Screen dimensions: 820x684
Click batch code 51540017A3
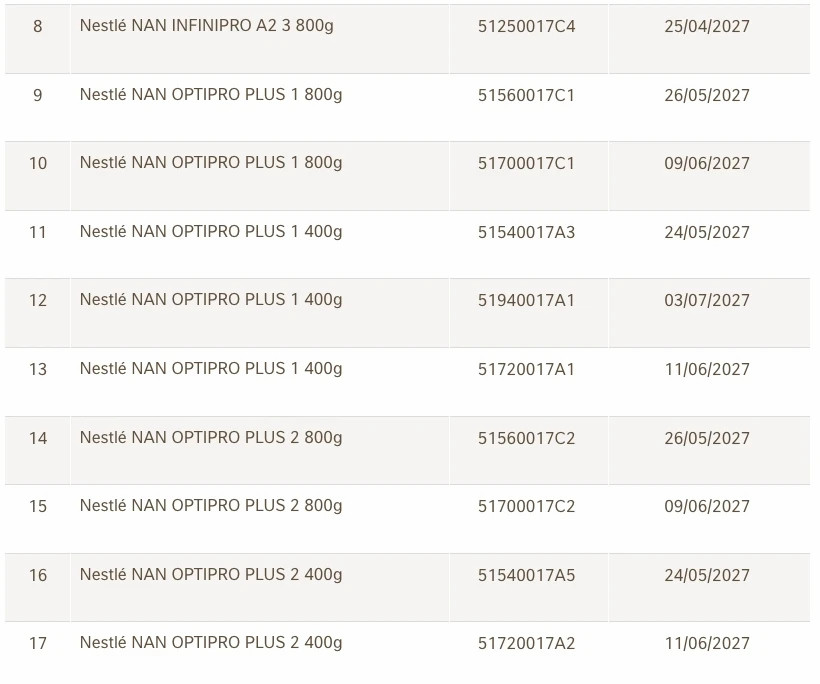click(x=526, y=233)
